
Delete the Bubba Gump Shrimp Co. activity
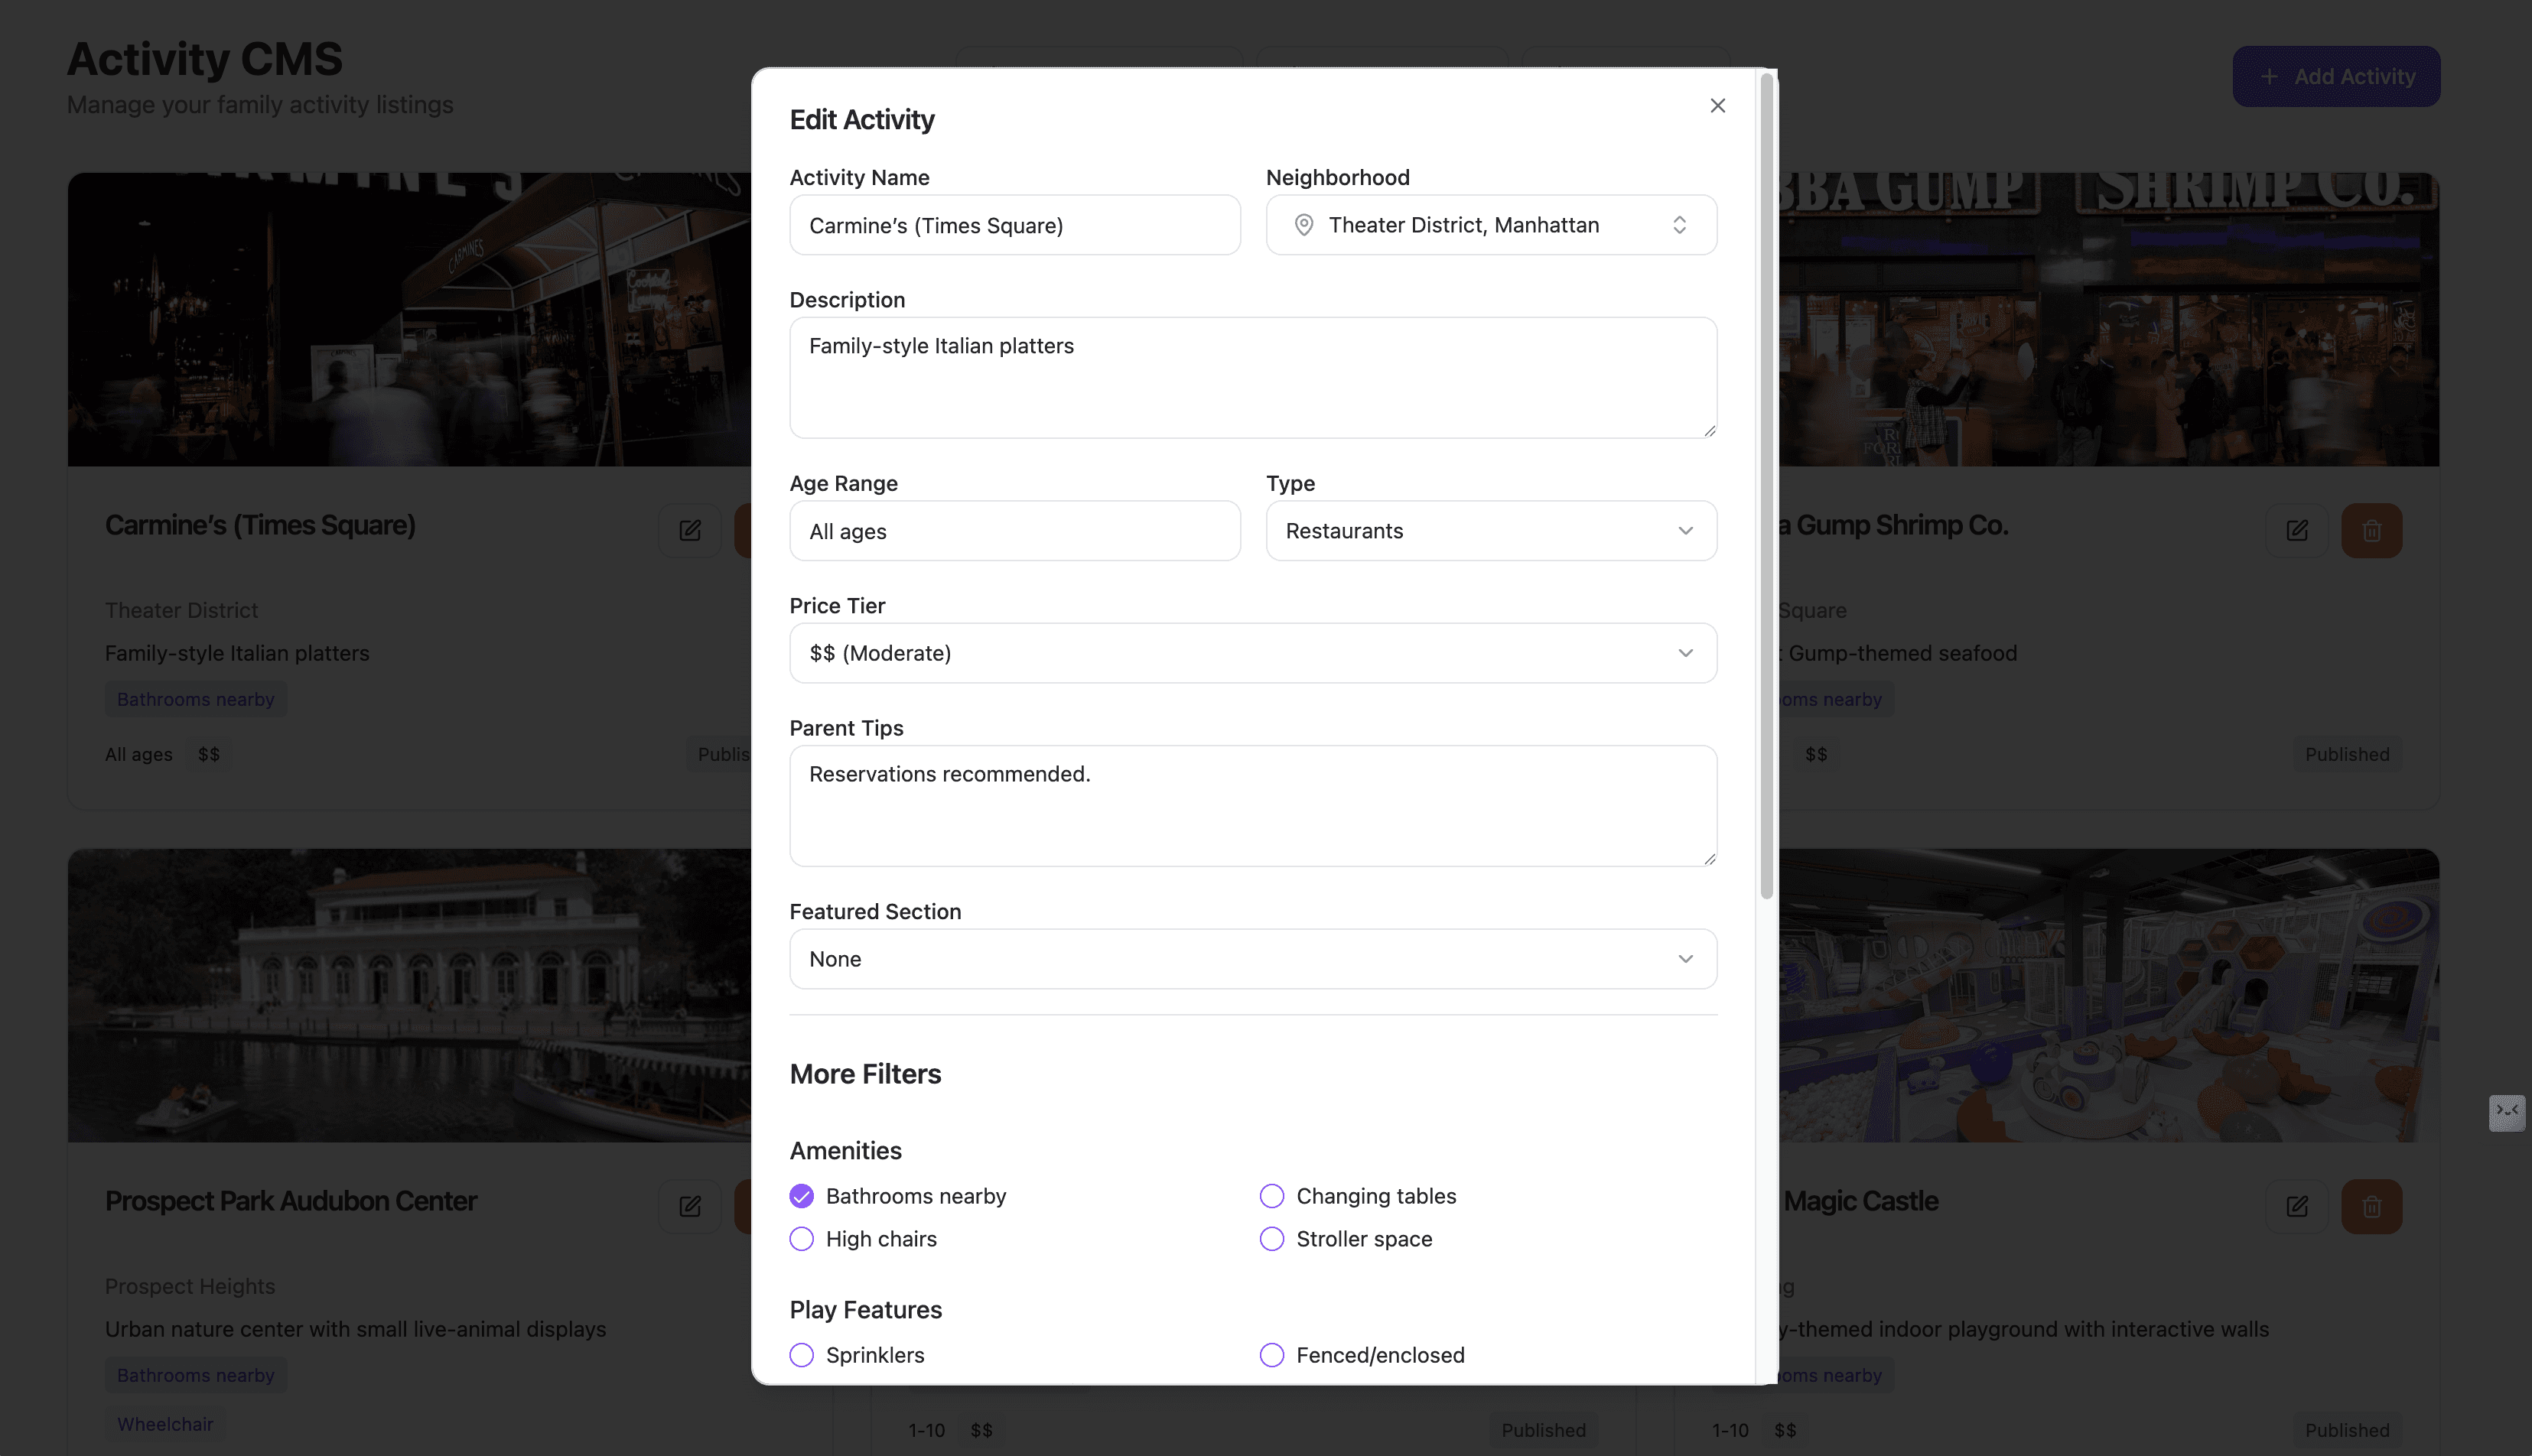(x=2371, y=530)
